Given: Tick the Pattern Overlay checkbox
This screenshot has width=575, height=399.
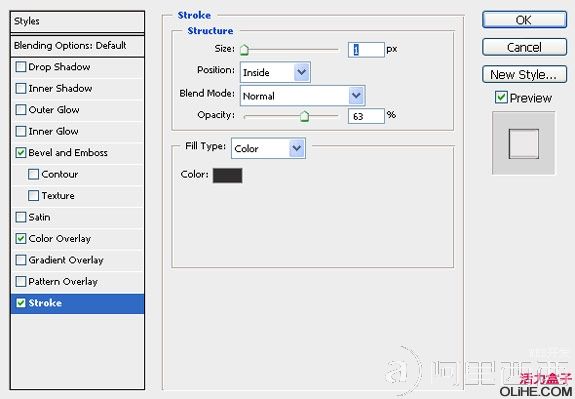Looking at the screenshot, I should coord(21,281).
